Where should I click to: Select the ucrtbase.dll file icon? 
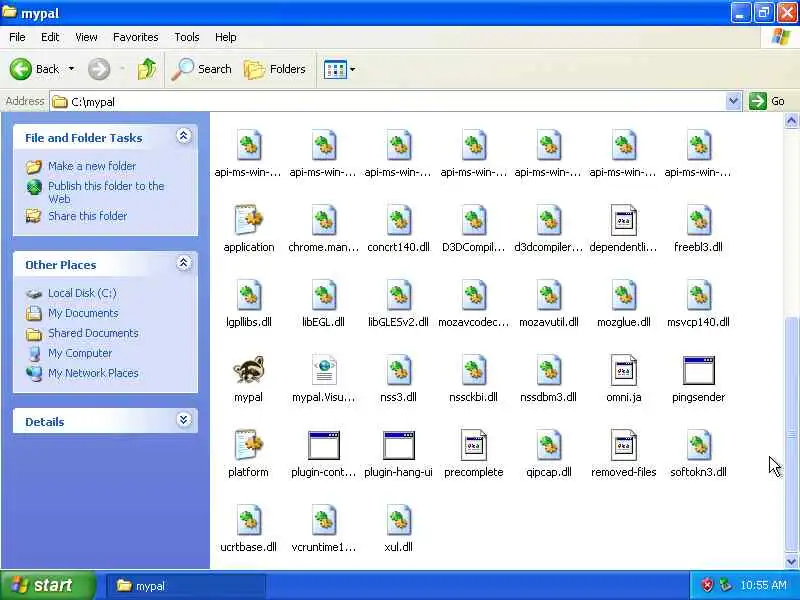click(x=248, y=520)
